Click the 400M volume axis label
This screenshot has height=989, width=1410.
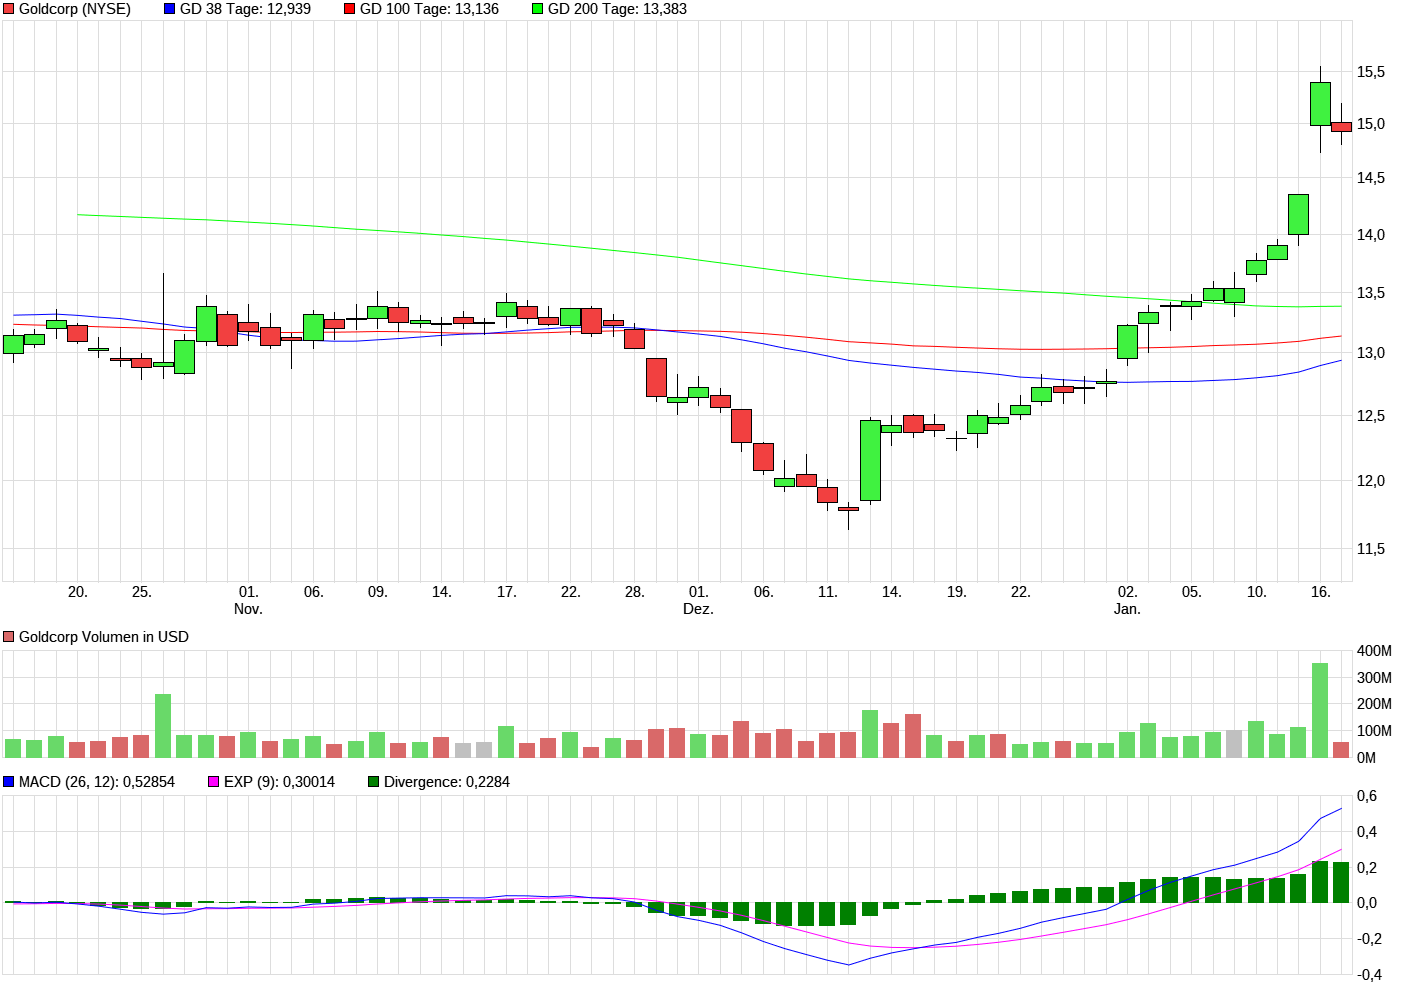(x=1373, y=651)
